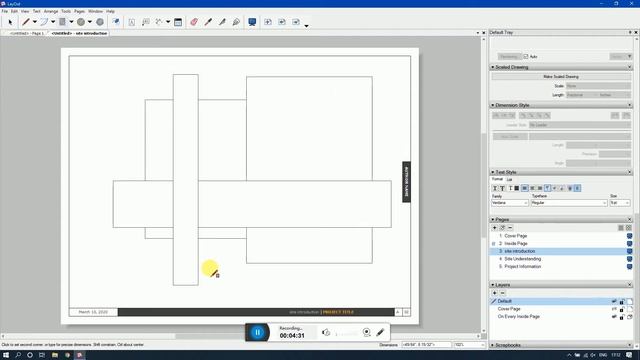This screenshot has height=360, width=640.
Task: Start Presentation with the monitor icon
Action: pyautogui.click(x=252, y=22)
